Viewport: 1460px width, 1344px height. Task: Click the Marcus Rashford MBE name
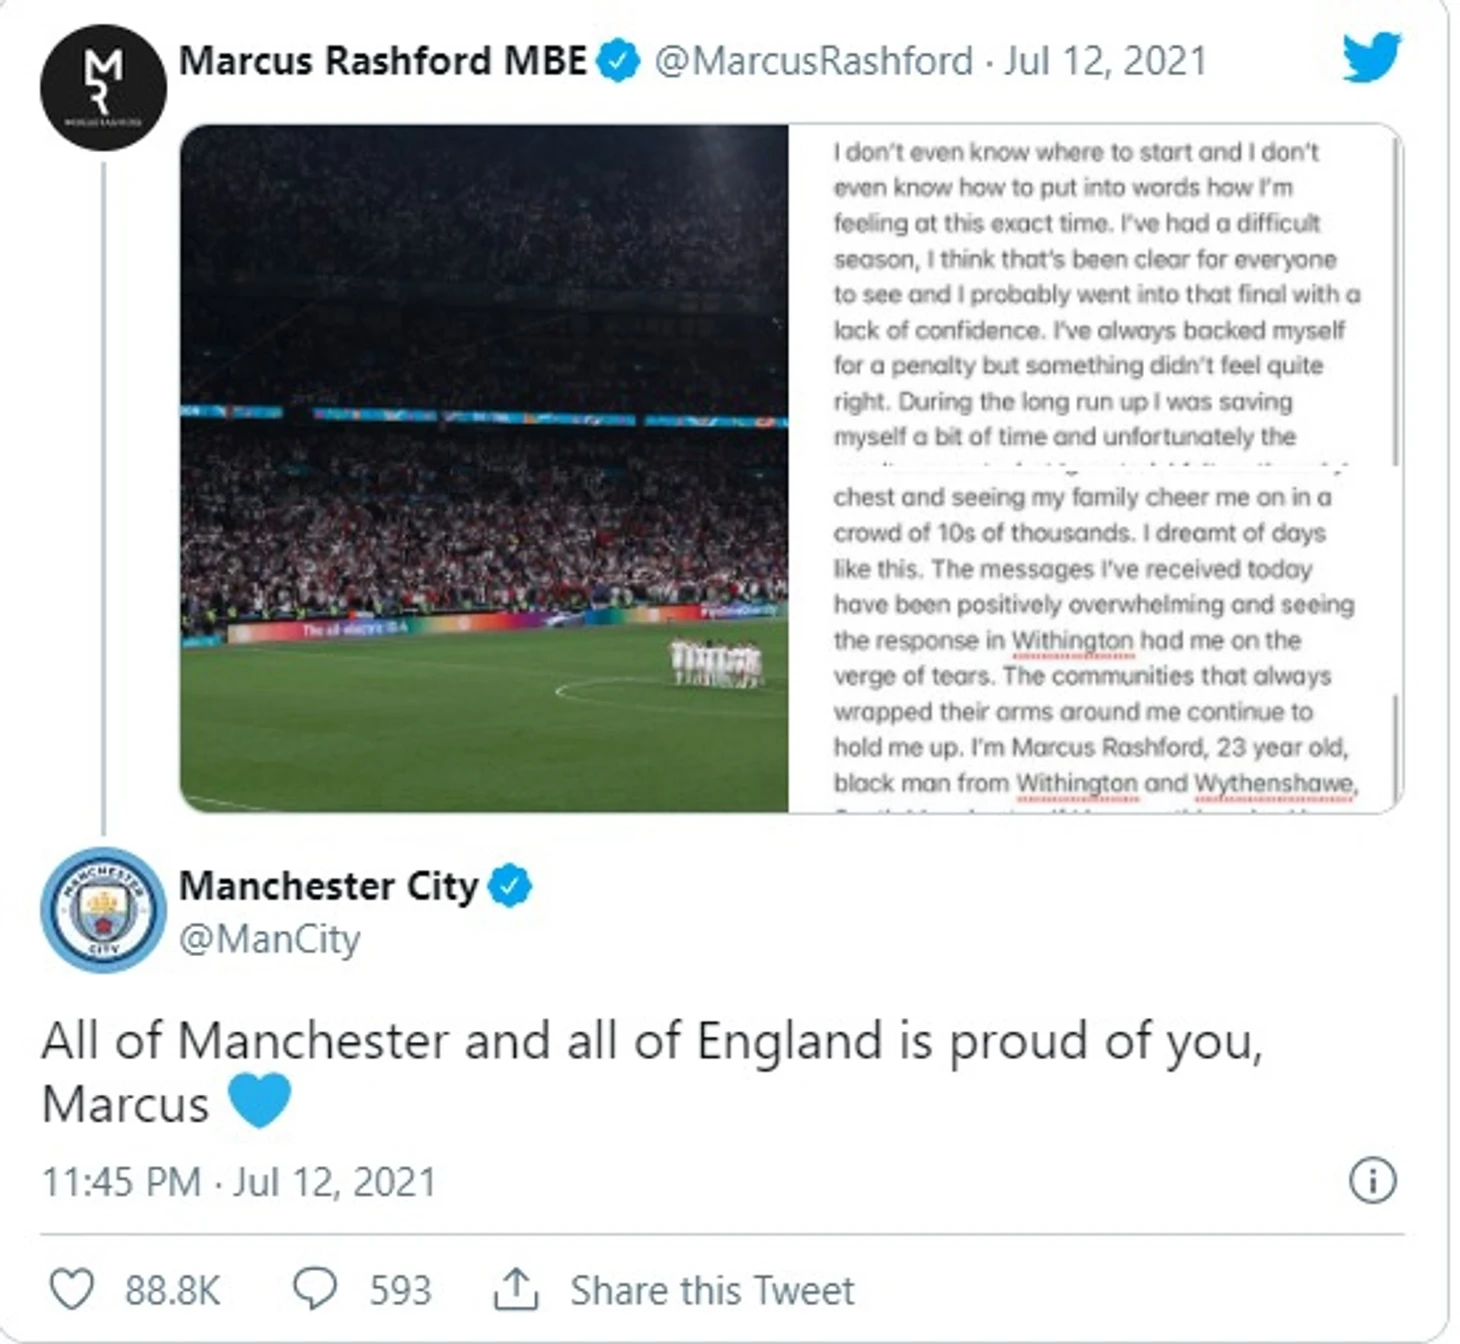pyautogui.click(x=382, y=61)
